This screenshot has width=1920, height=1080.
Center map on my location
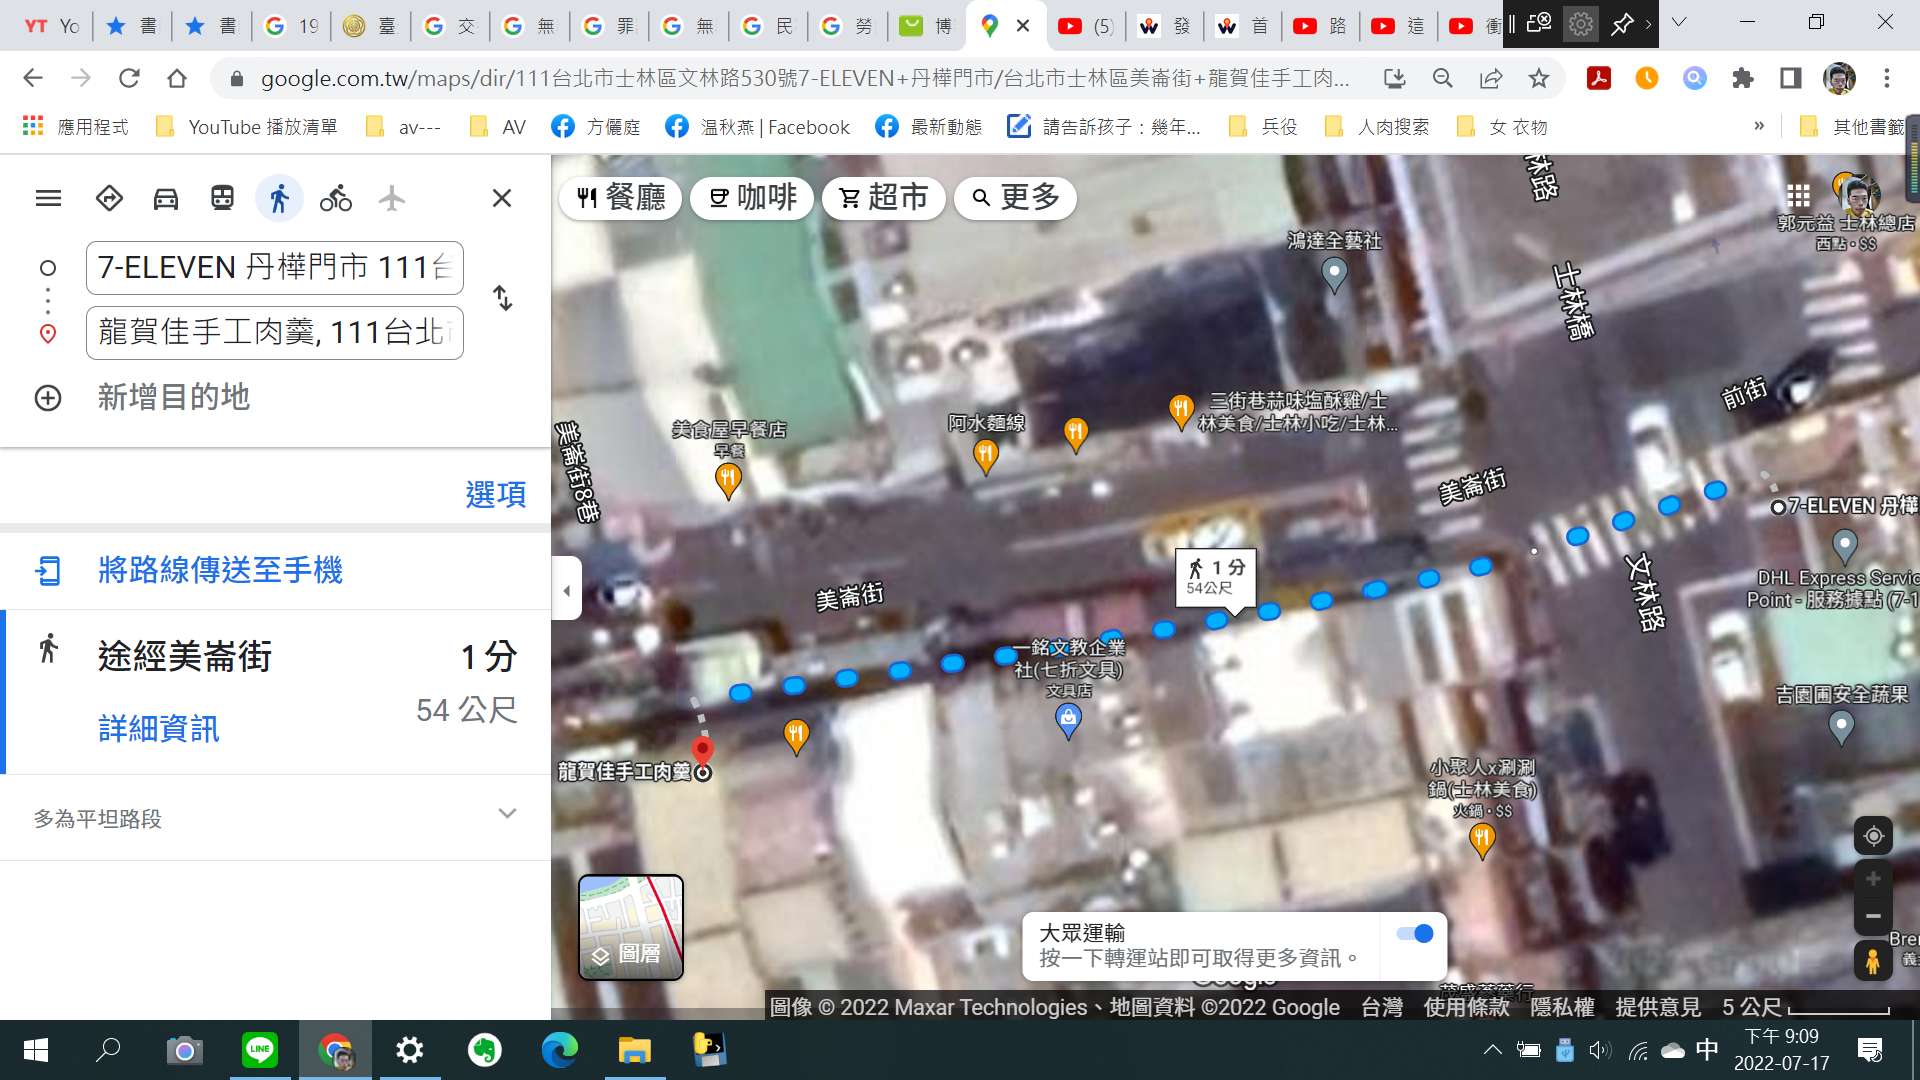(x=1874, y=836)
